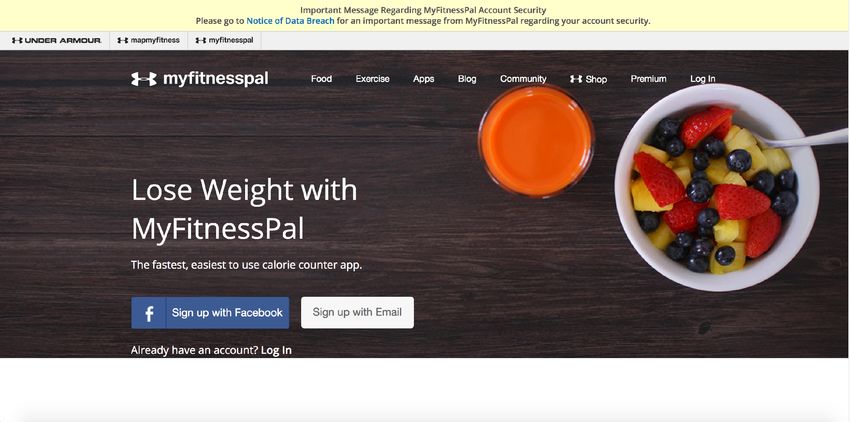The width and height of the screenshot is (850, 422).
Task: Click Sign up with Email button
Action: [x=357, y=312]
